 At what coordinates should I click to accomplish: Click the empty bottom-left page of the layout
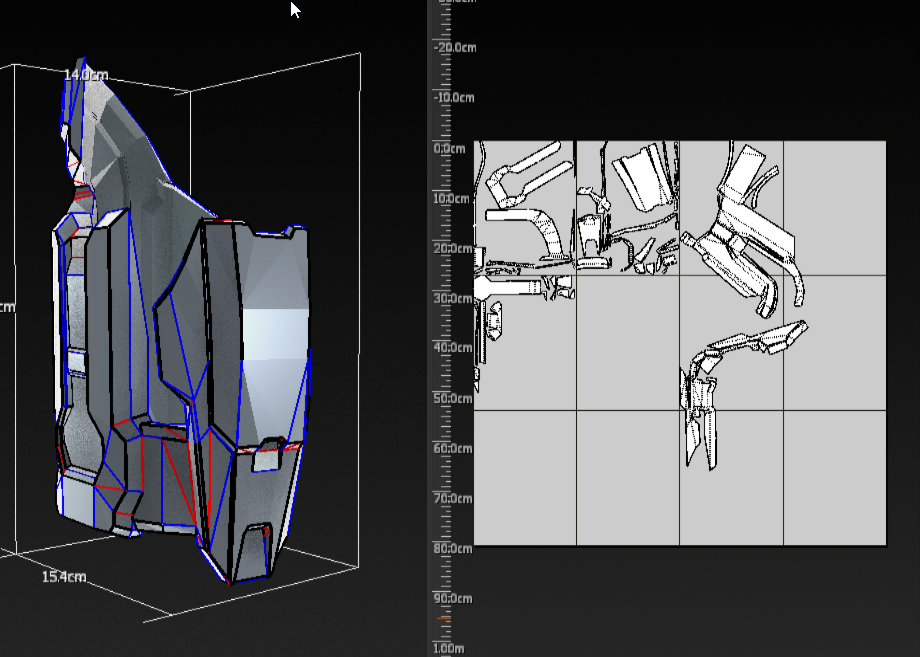(x=525, y=477)
